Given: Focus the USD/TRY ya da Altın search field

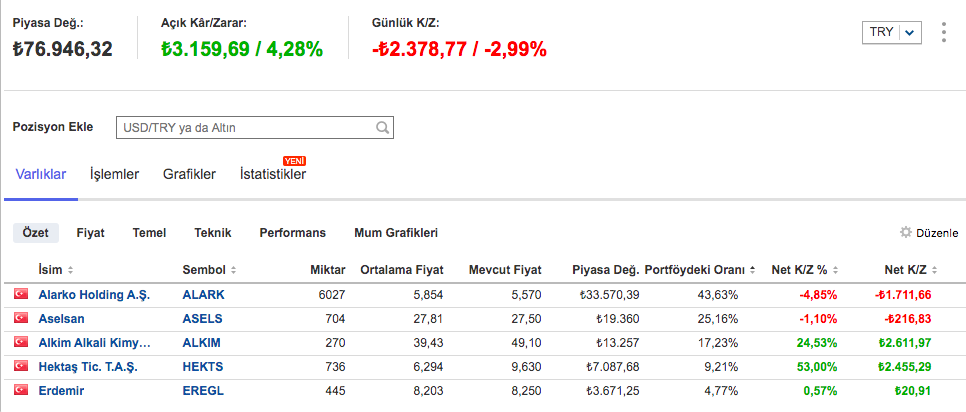Looking at the screenshot, I should (x=245, y=128).
